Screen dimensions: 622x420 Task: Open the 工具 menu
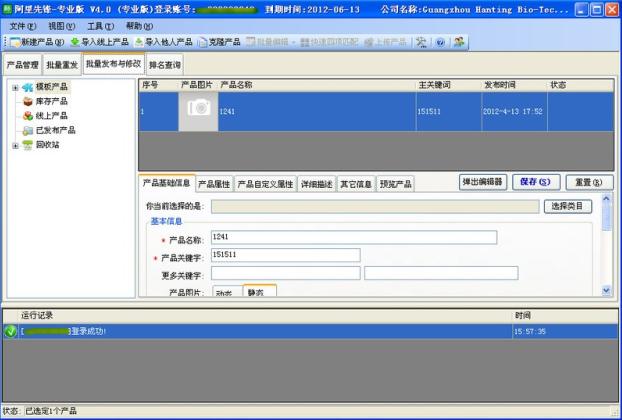click(100, 26)
